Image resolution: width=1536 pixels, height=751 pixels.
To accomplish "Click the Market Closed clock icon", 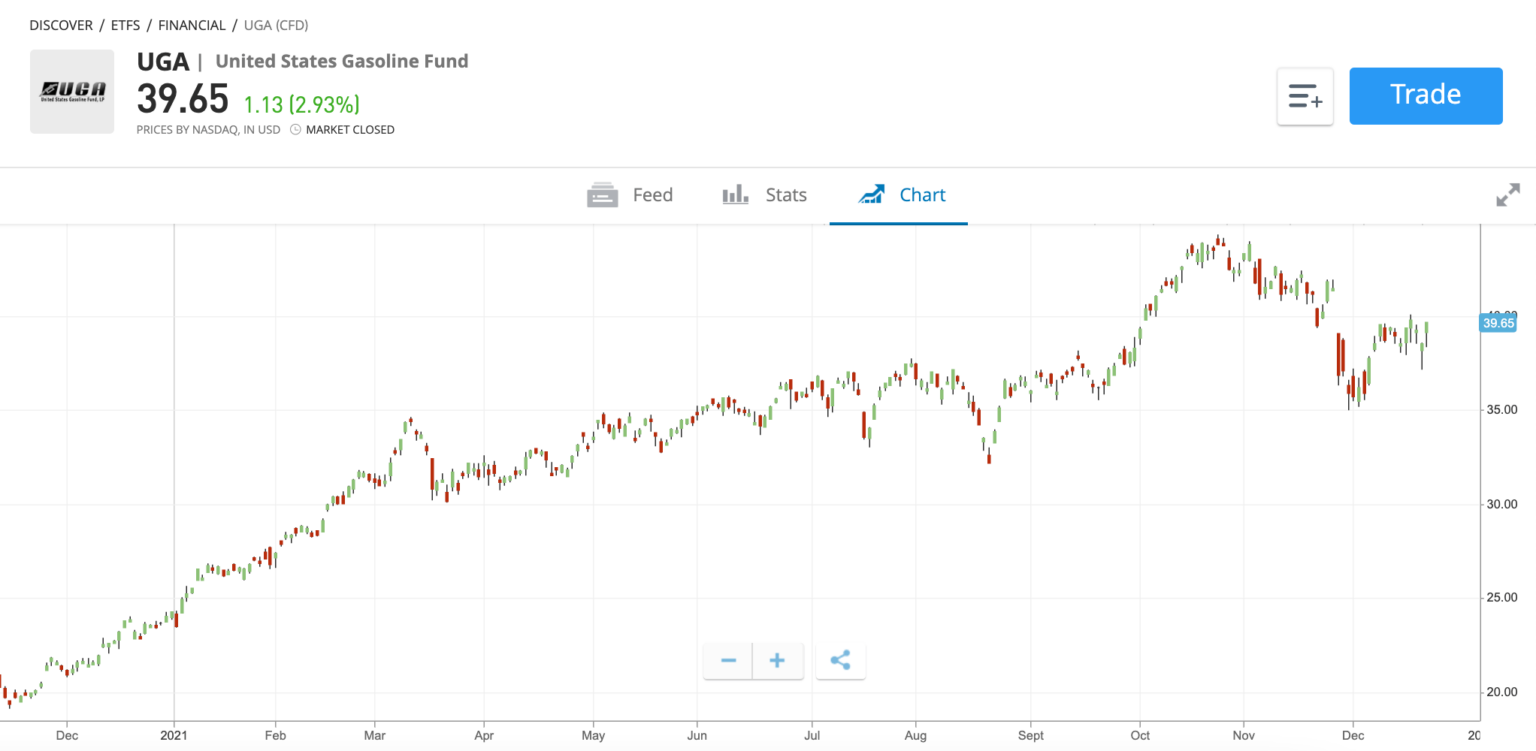I will 294,129.
